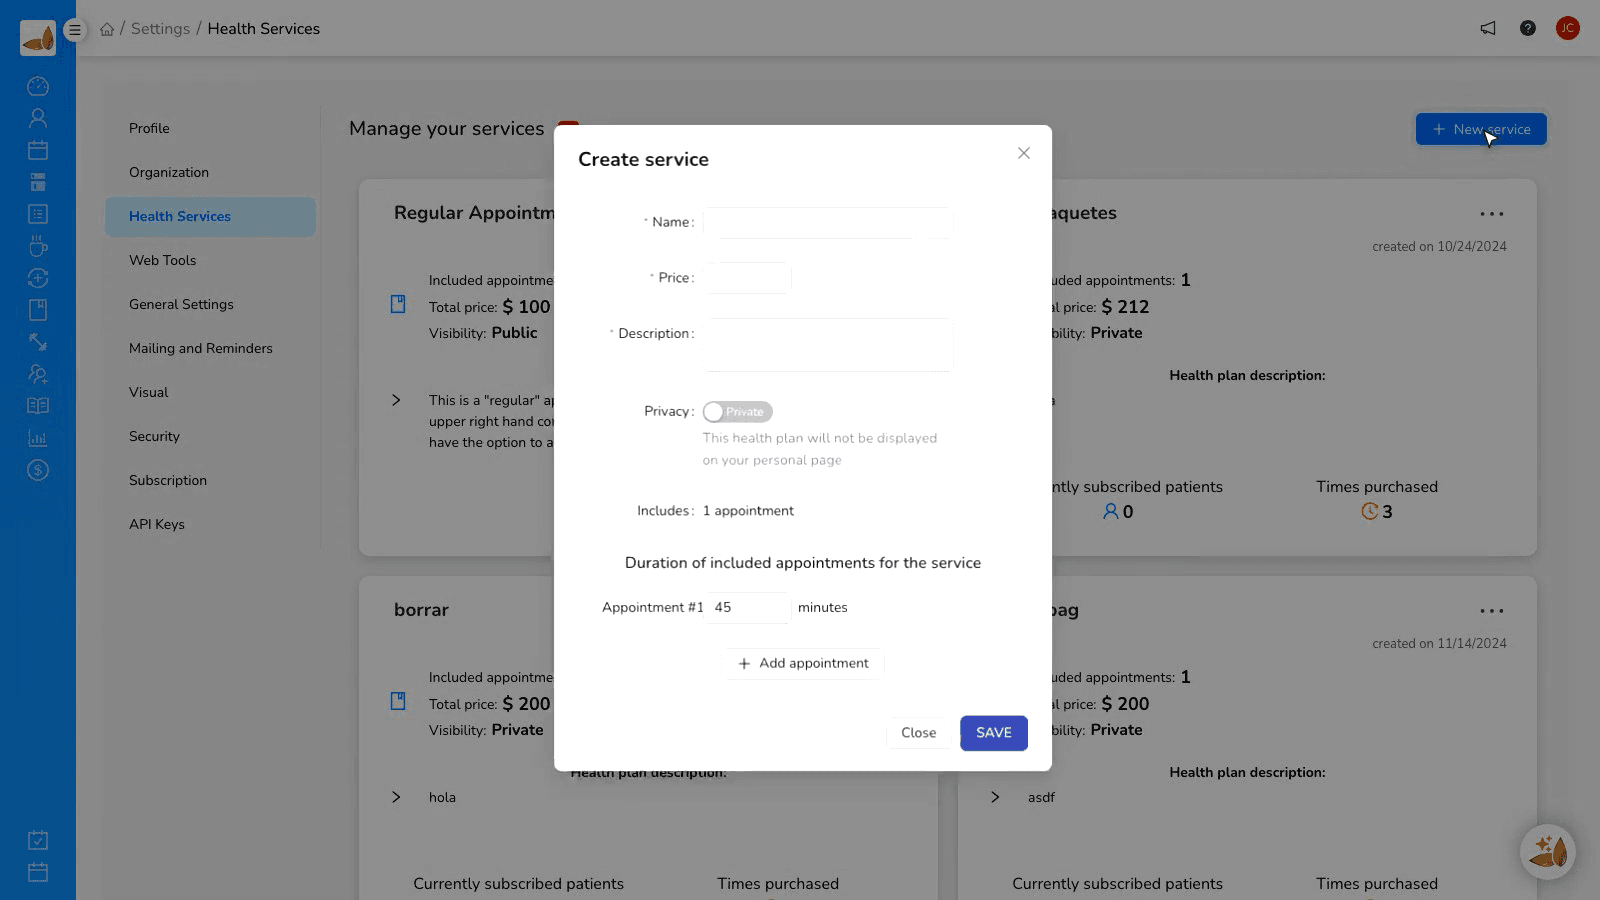The width and height of the screenshot is (1600, 900).
Task: Open the circular plus refresh icon in sidebar
Action: pos(38,278)
